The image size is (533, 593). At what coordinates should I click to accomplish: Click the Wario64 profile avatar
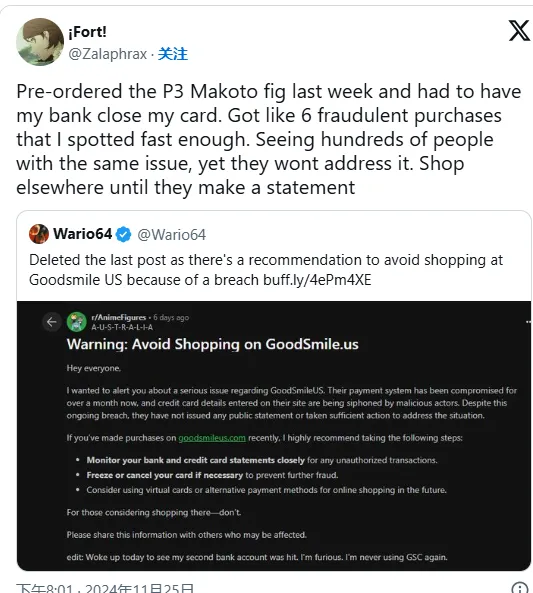[39, 234]
